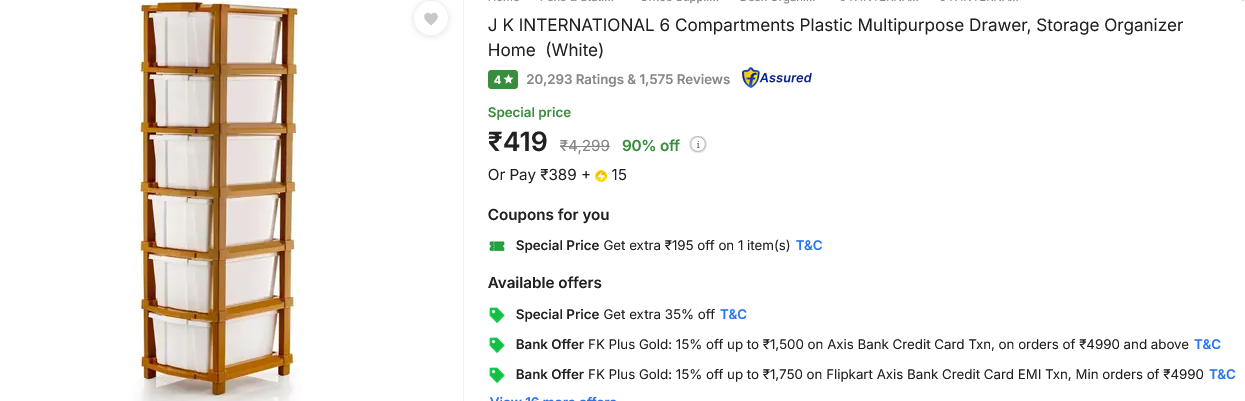Open T&C for ₹1,750 Flipkart Axis EMI offer
Screen dimensions: 1245x401
pyautogui.click(x=1222, y=374)
